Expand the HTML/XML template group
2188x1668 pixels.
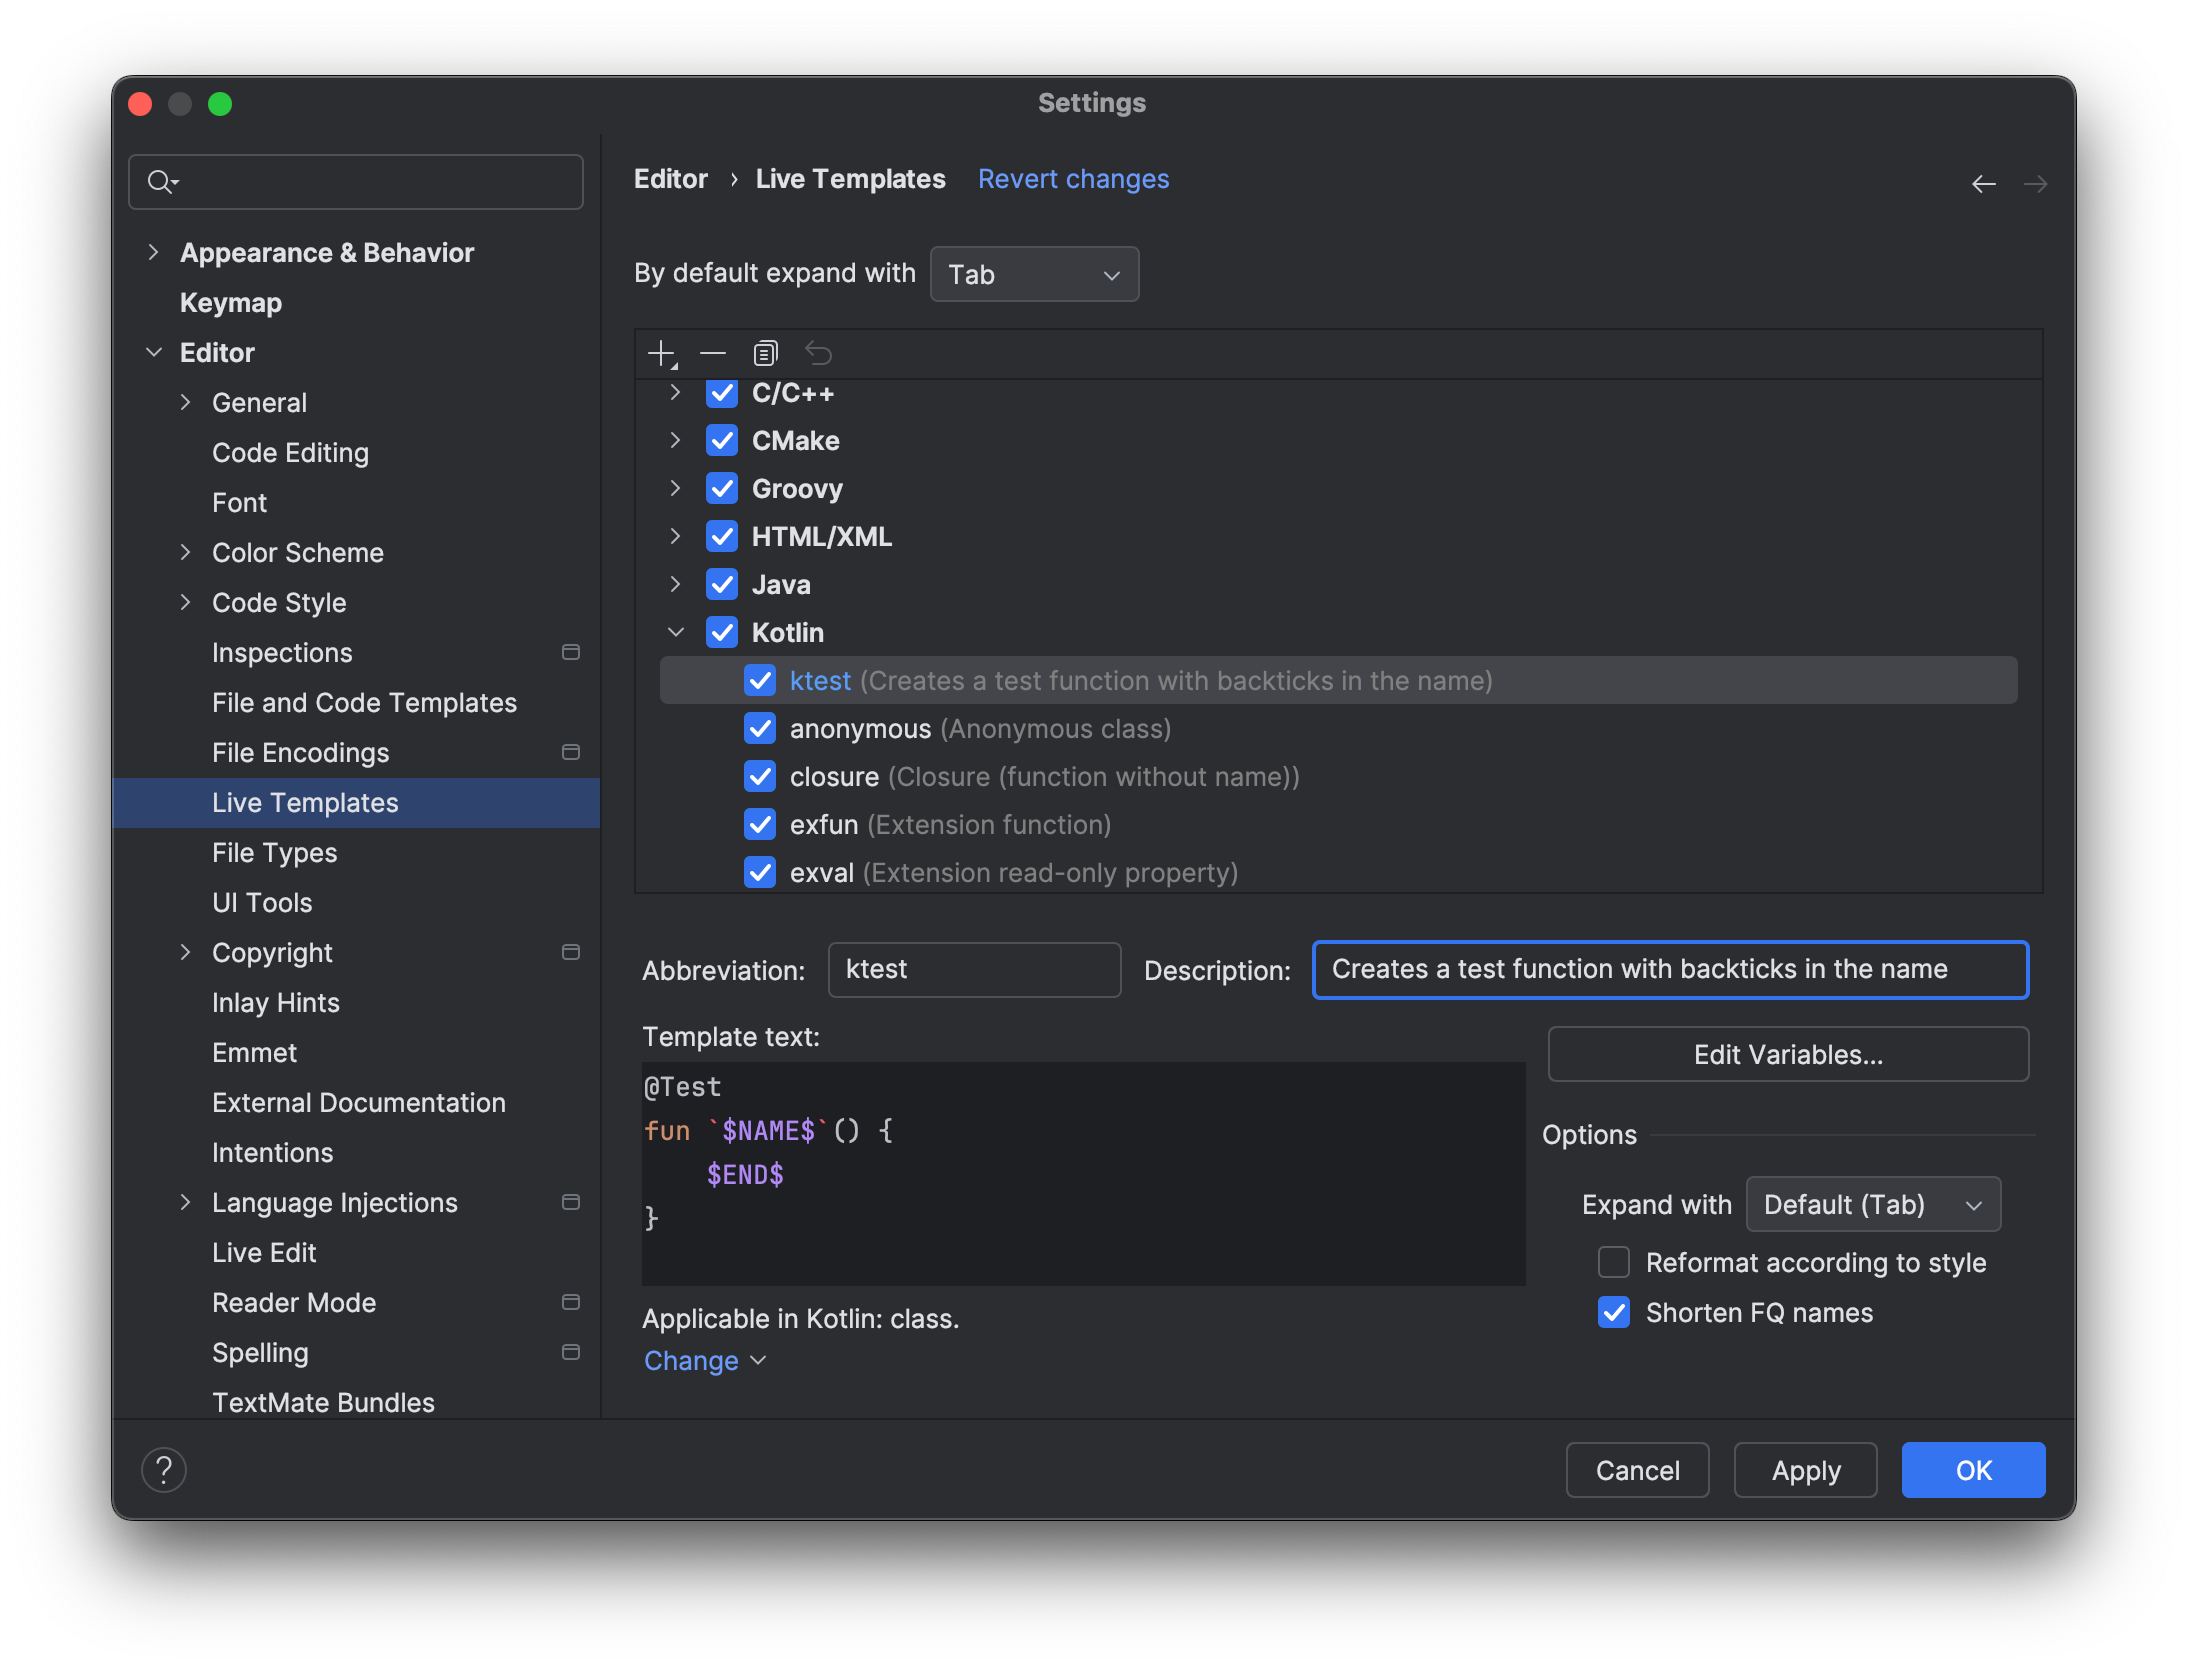pos(675,536)
